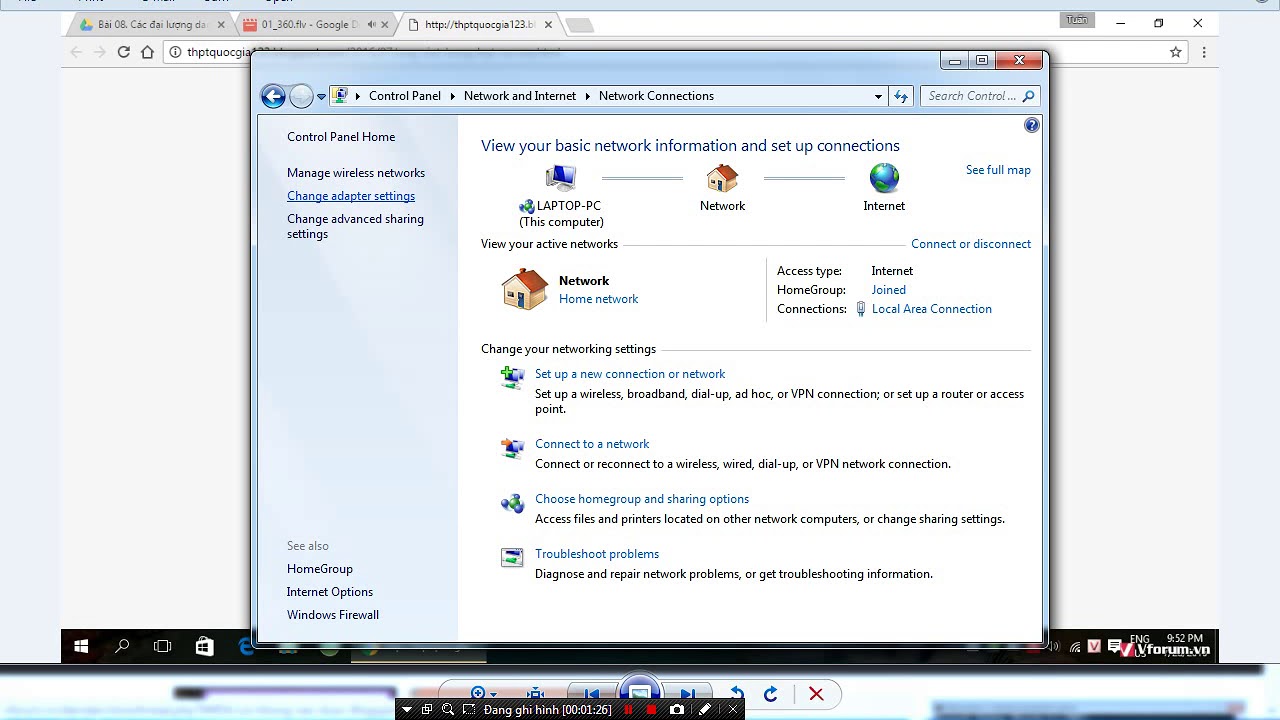Click Set up a new connection or network
This screenshot has height=720, width=1280.
630,374
